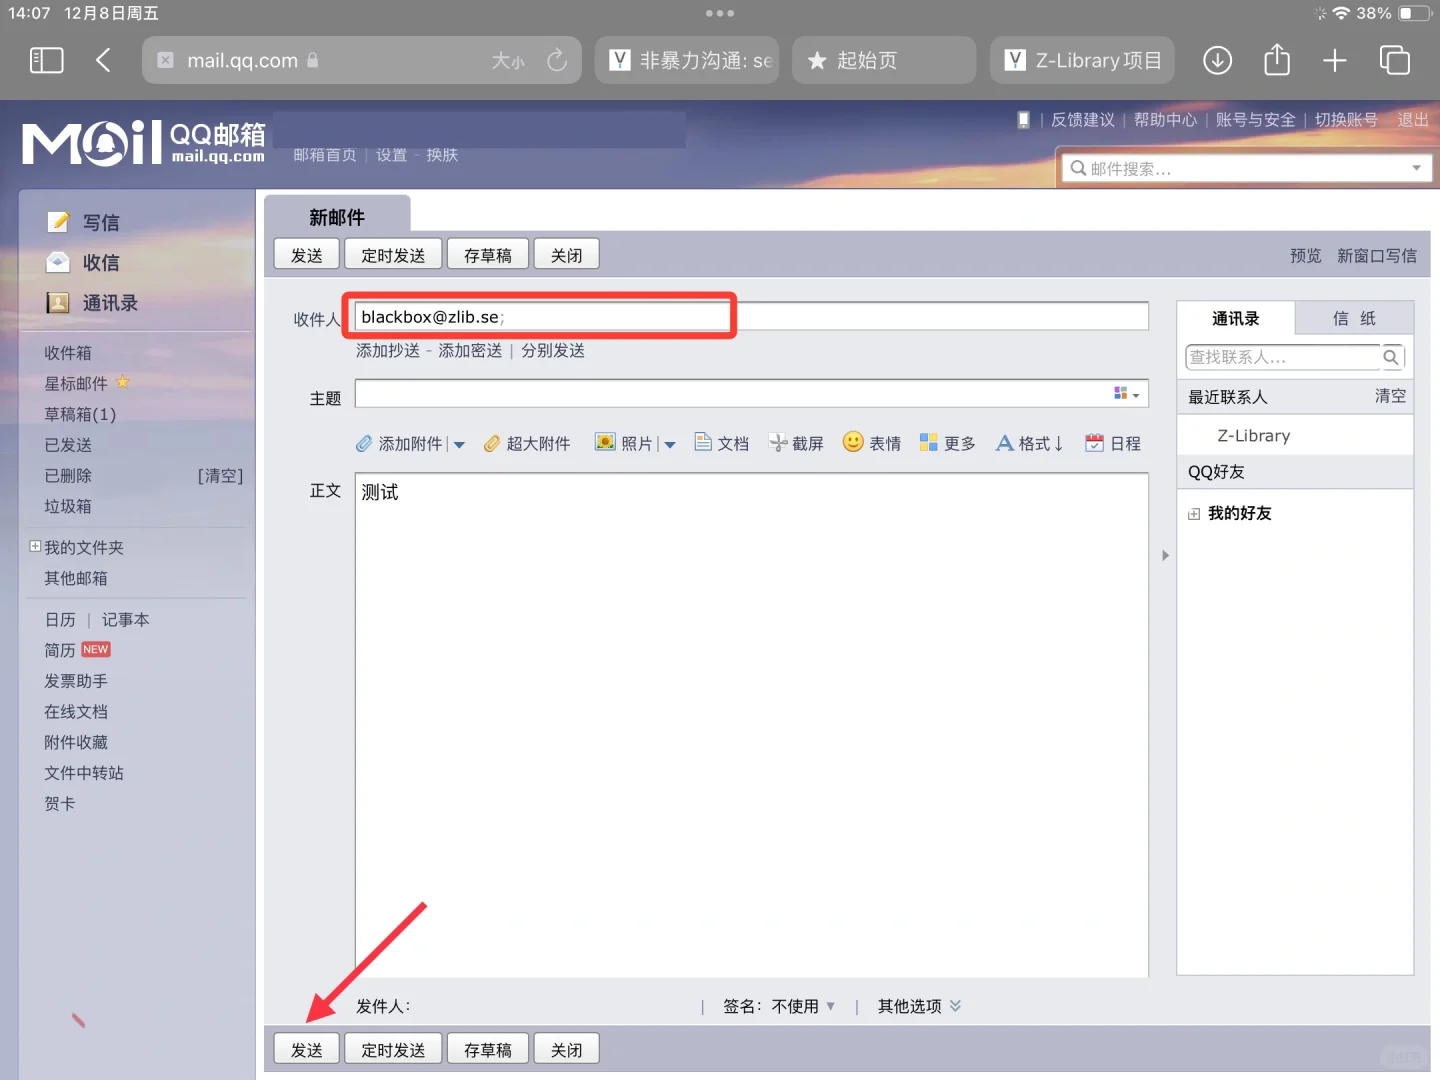Click in the 查找联系人 field

(x=1283, y=357)
